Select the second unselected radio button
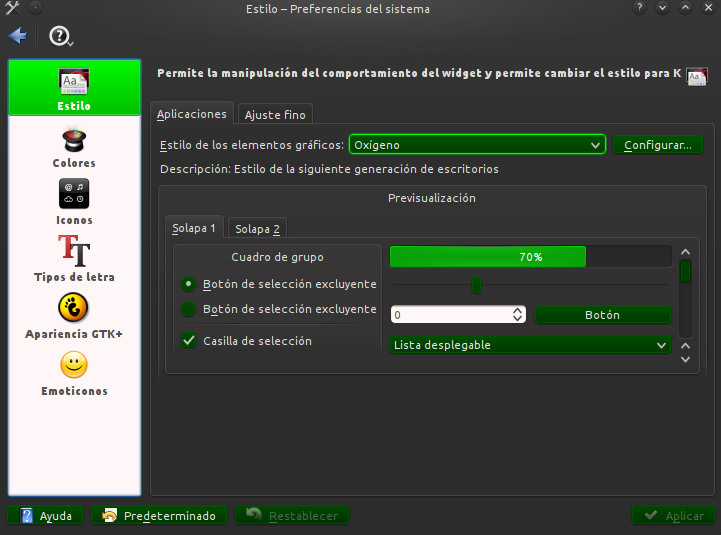Image resolution: width=721 pixels, height=535 pixels. coord(189,309)
